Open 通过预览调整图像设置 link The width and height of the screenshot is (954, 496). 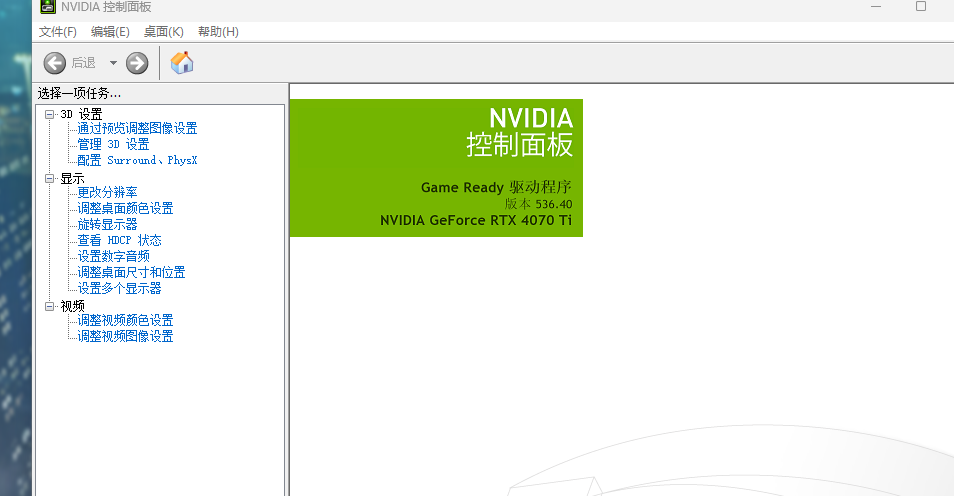pyautogui.click(x=137, y=128)
